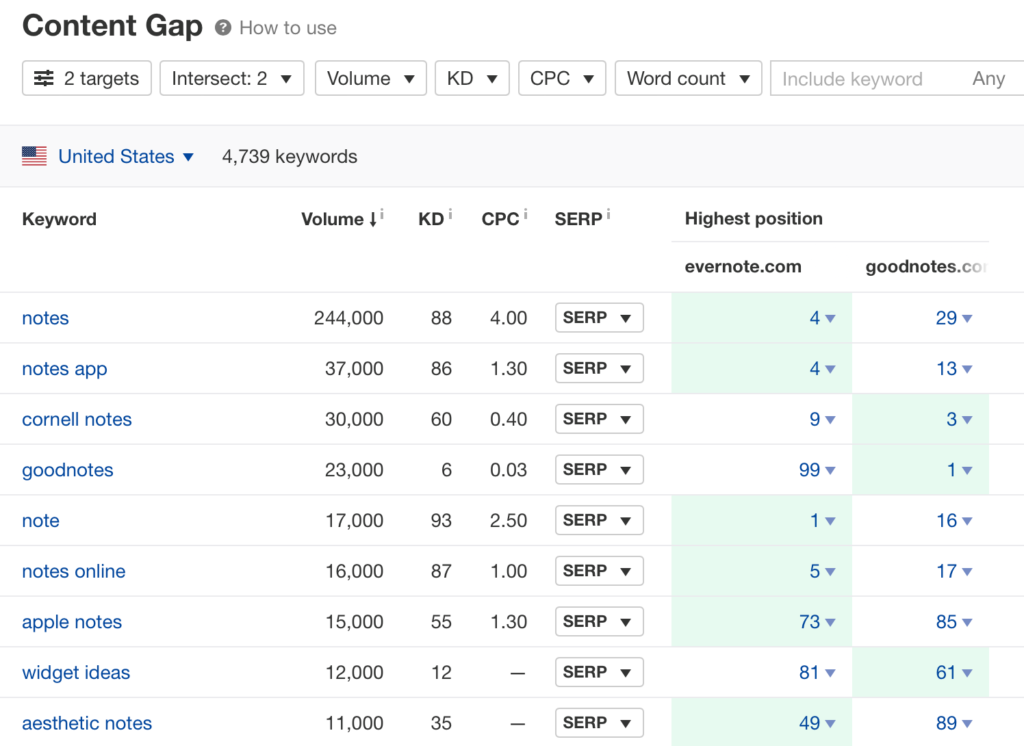The height and width of the screenshot is (746, 1024).
Task: Open the 'notes app' keyword link
Action: (x=65, y=369)
